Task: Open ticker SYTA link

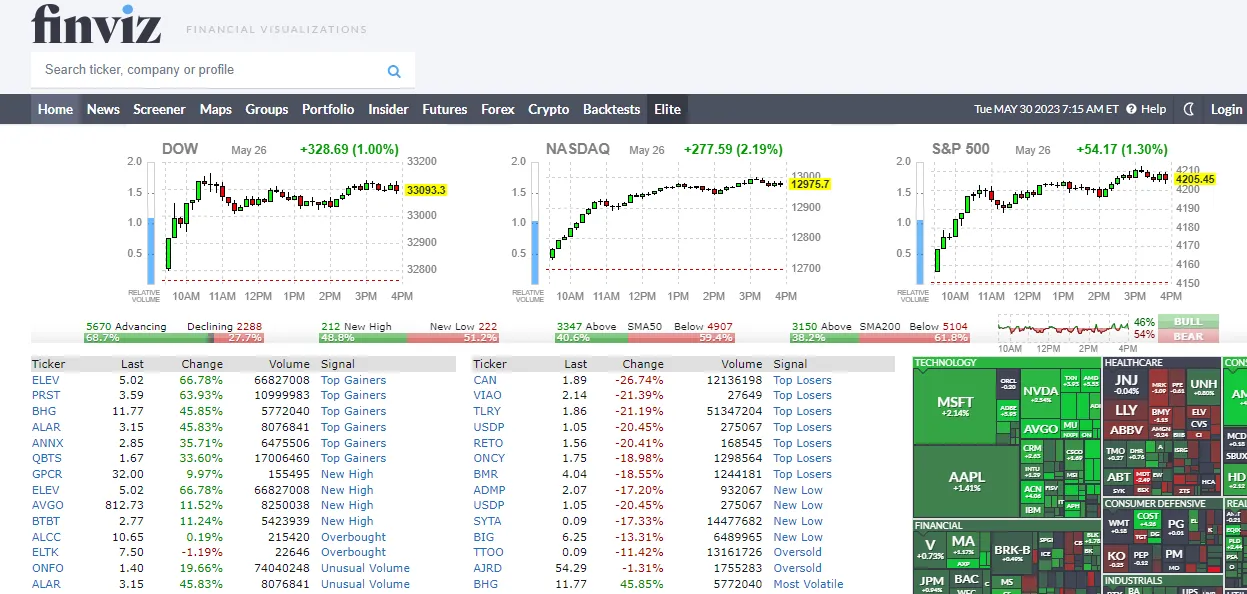Action: [487, 522]
